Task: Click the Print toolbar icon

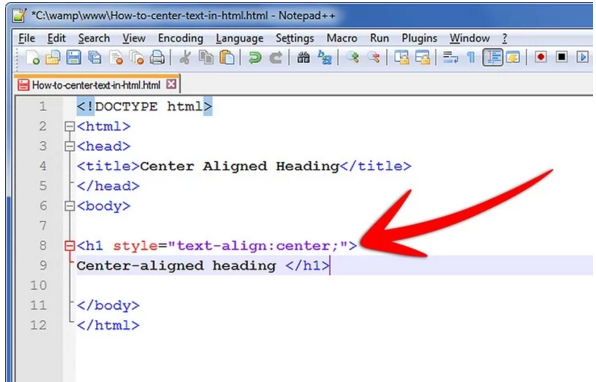Action: [x=157, y=58]
